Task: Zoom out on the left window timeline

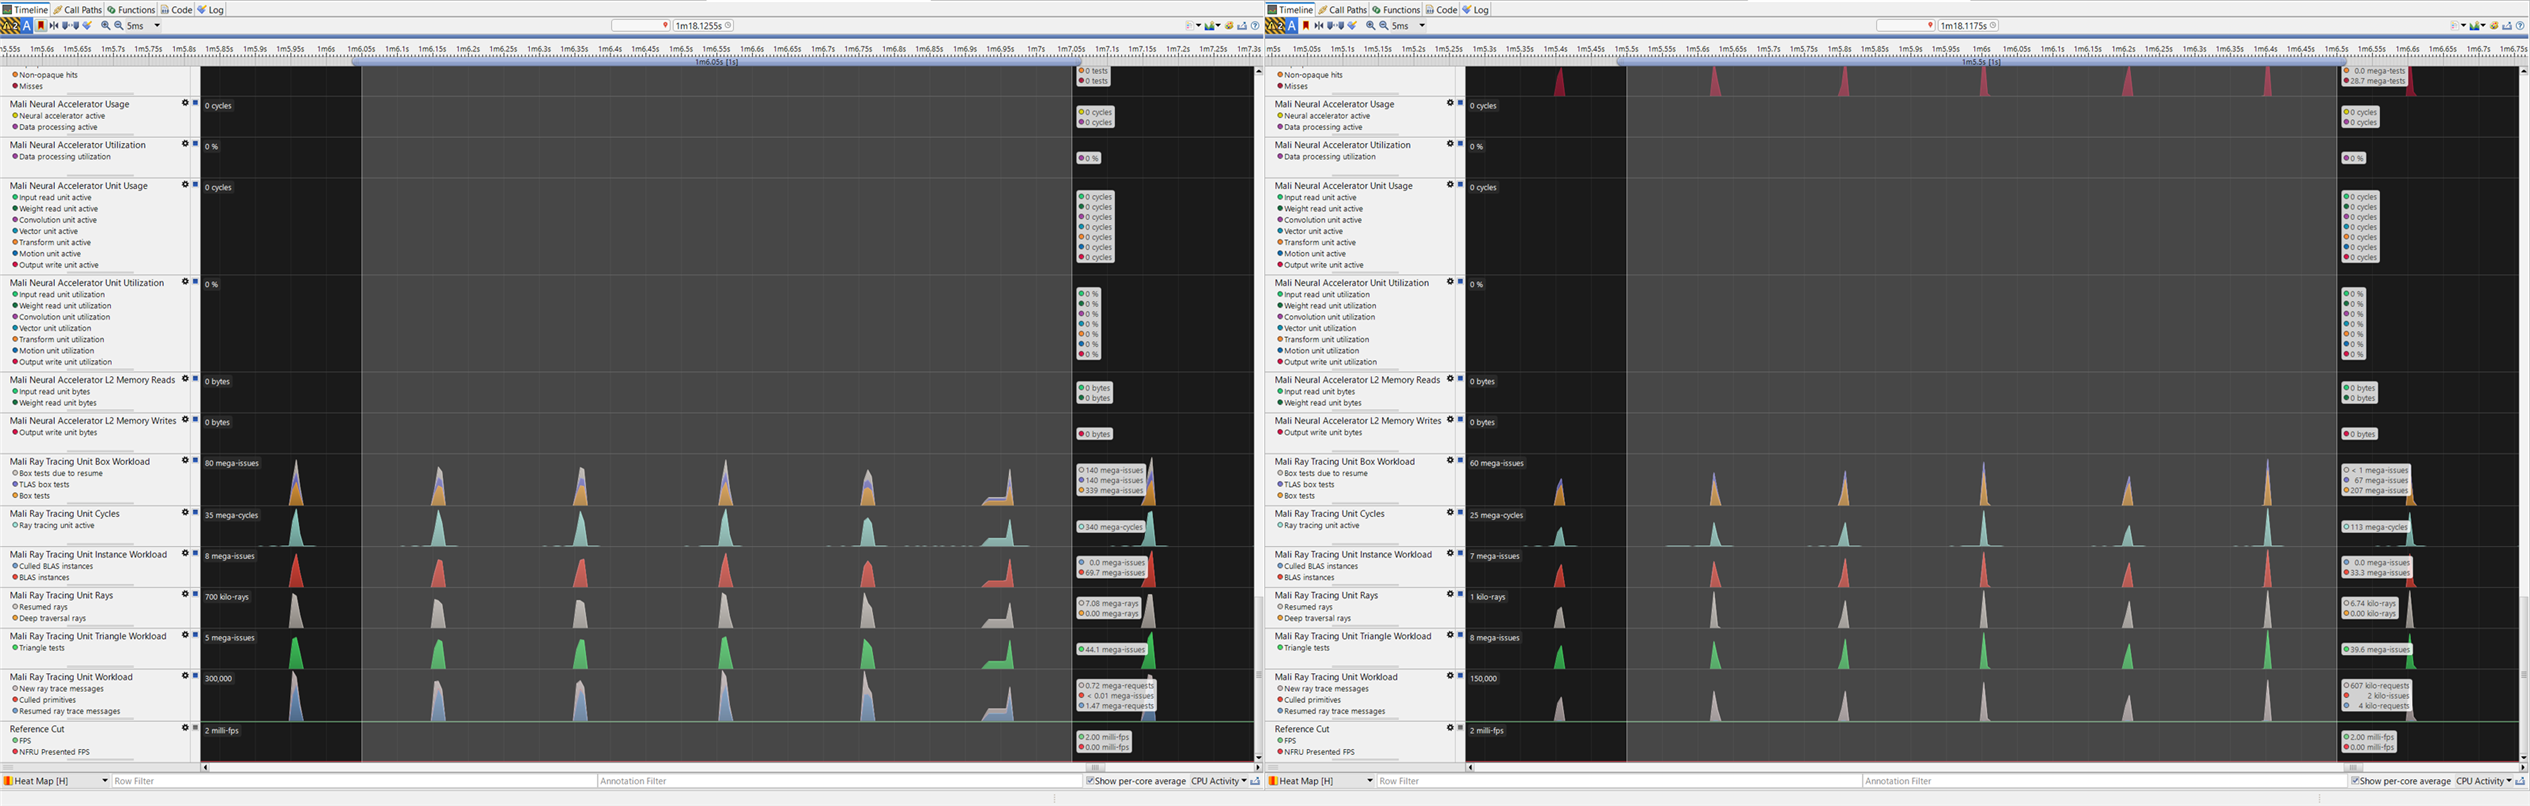Action: [x=119, y=26]
